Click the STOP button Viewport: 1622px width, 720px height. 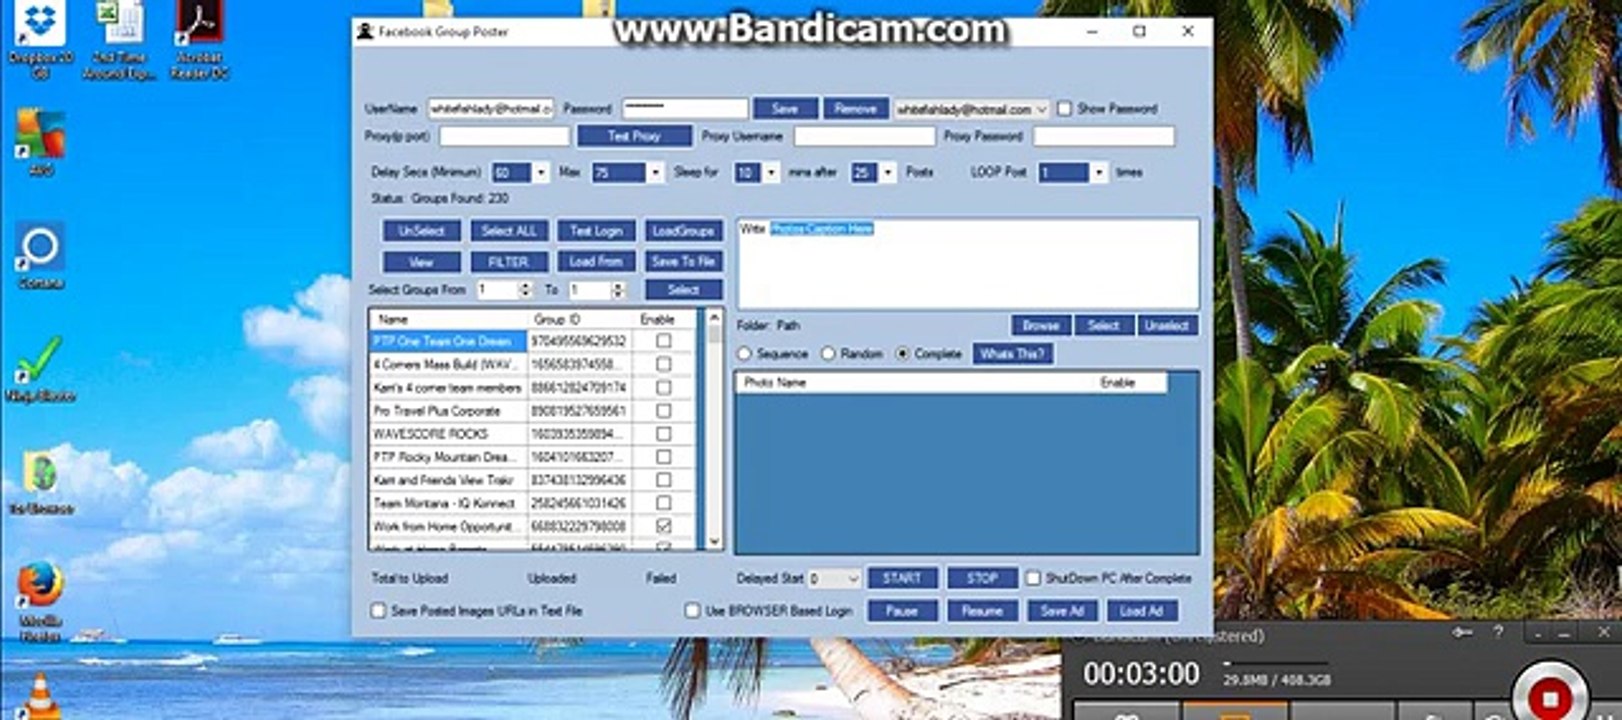tap(982, 579)
